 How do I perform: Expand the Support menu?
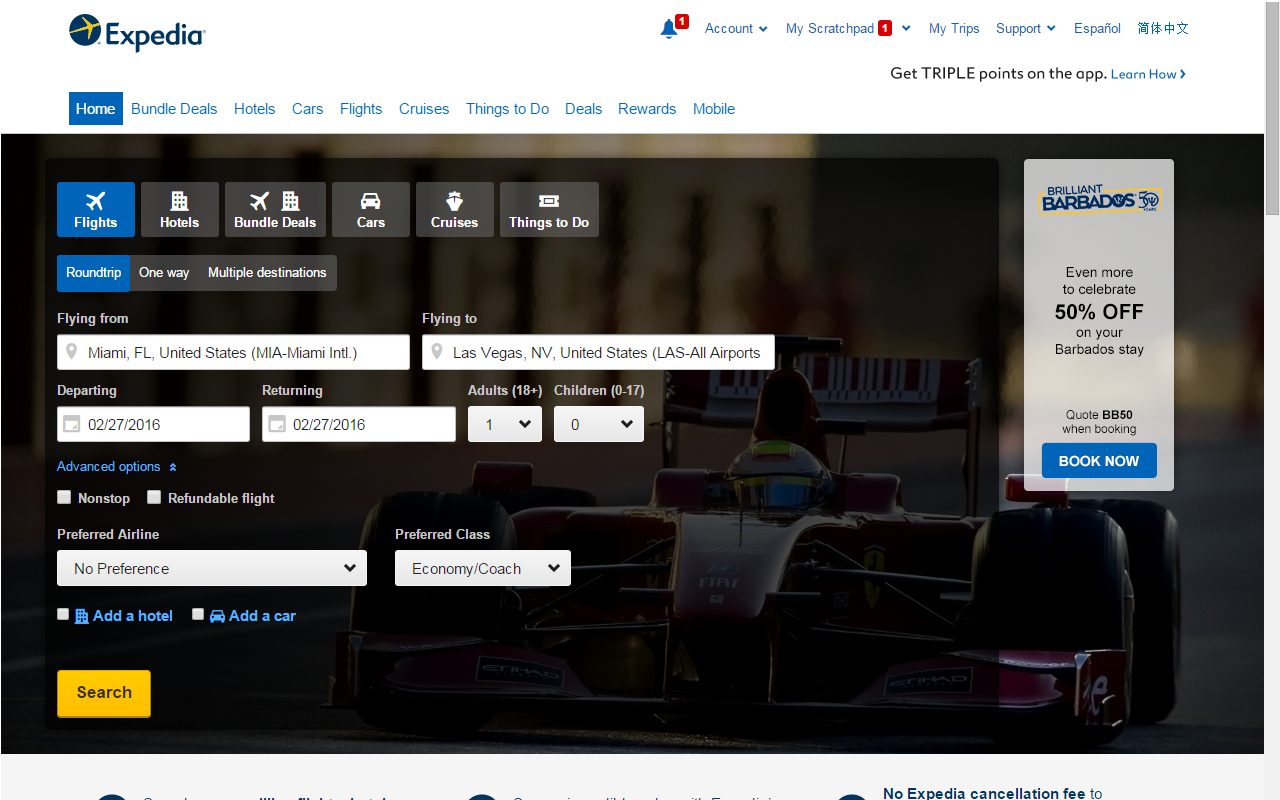pyautogui.click(x=1026, y=28)
